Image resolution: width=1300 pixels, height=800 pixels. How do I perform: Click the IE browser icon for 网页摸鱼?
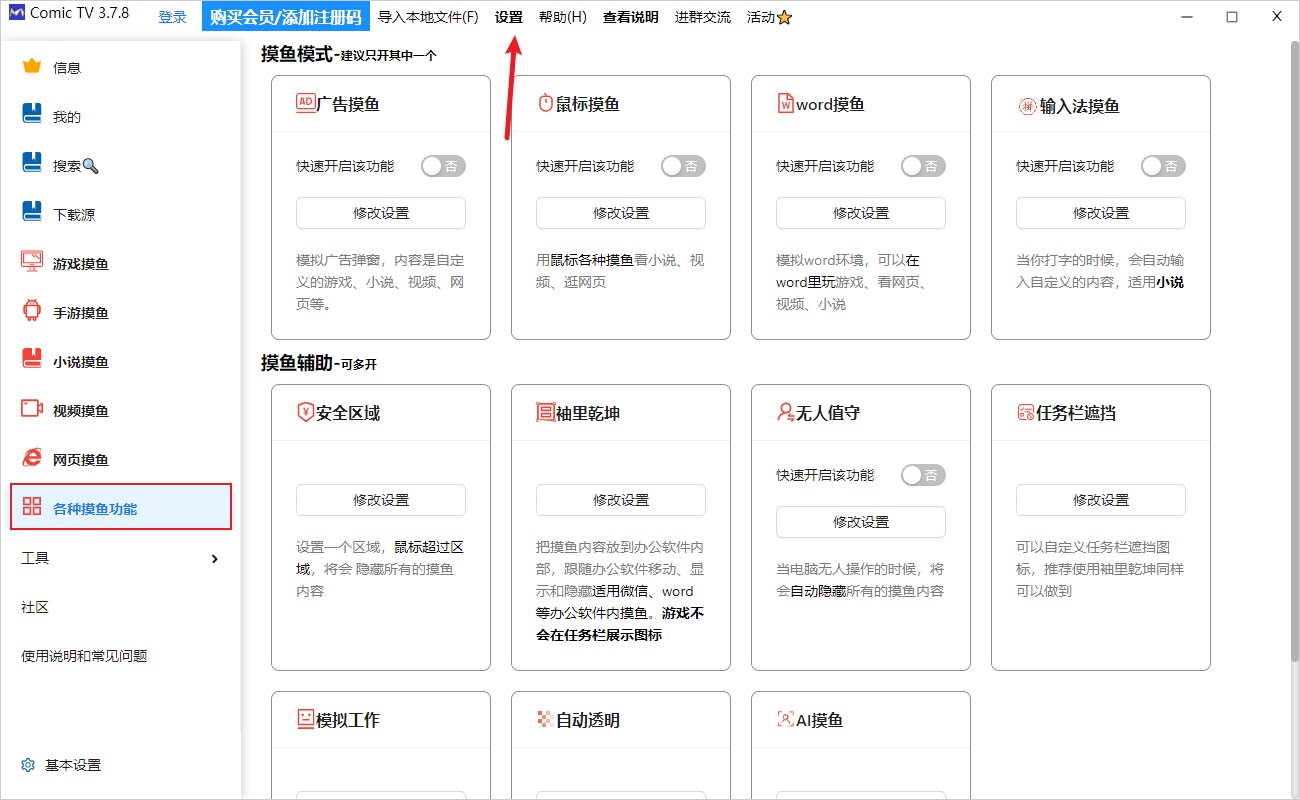(32, 459)
